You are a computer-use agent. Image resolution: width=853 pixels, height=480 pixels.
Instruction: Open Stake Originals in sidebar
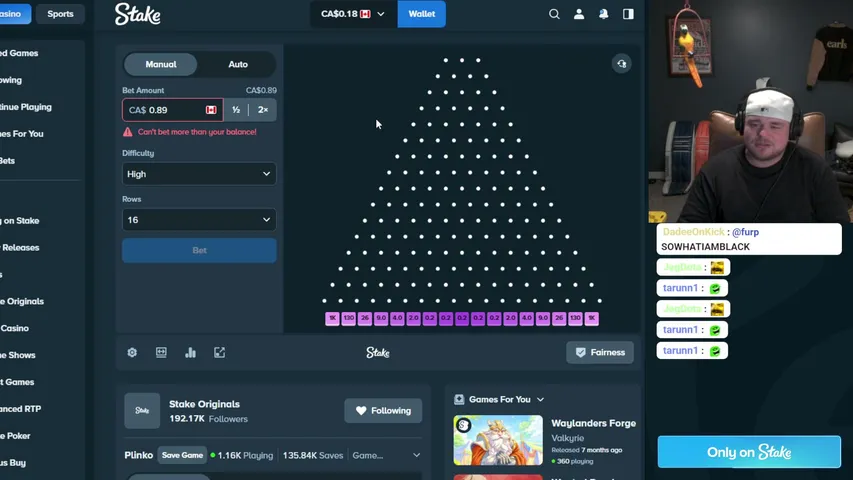pos(22,301)
